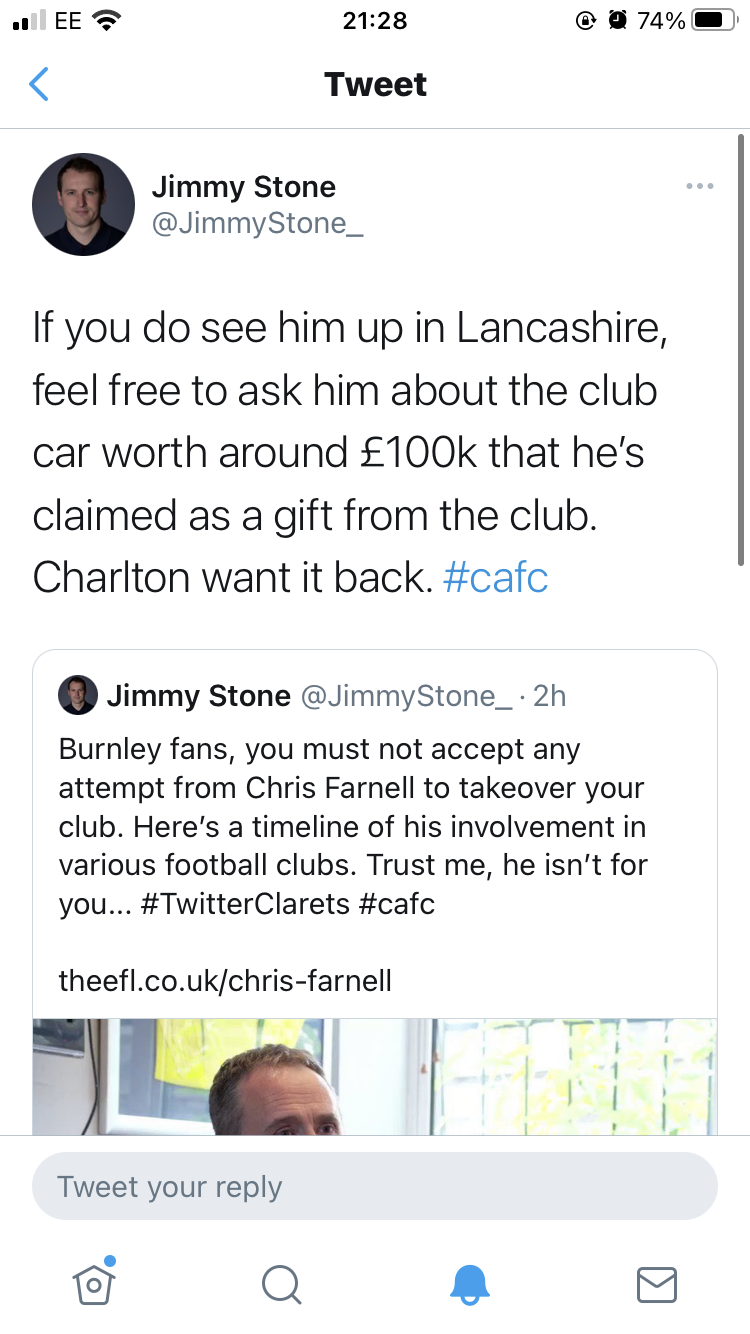Open the @JimmyStone_ handle under author name

coord(257,223)
